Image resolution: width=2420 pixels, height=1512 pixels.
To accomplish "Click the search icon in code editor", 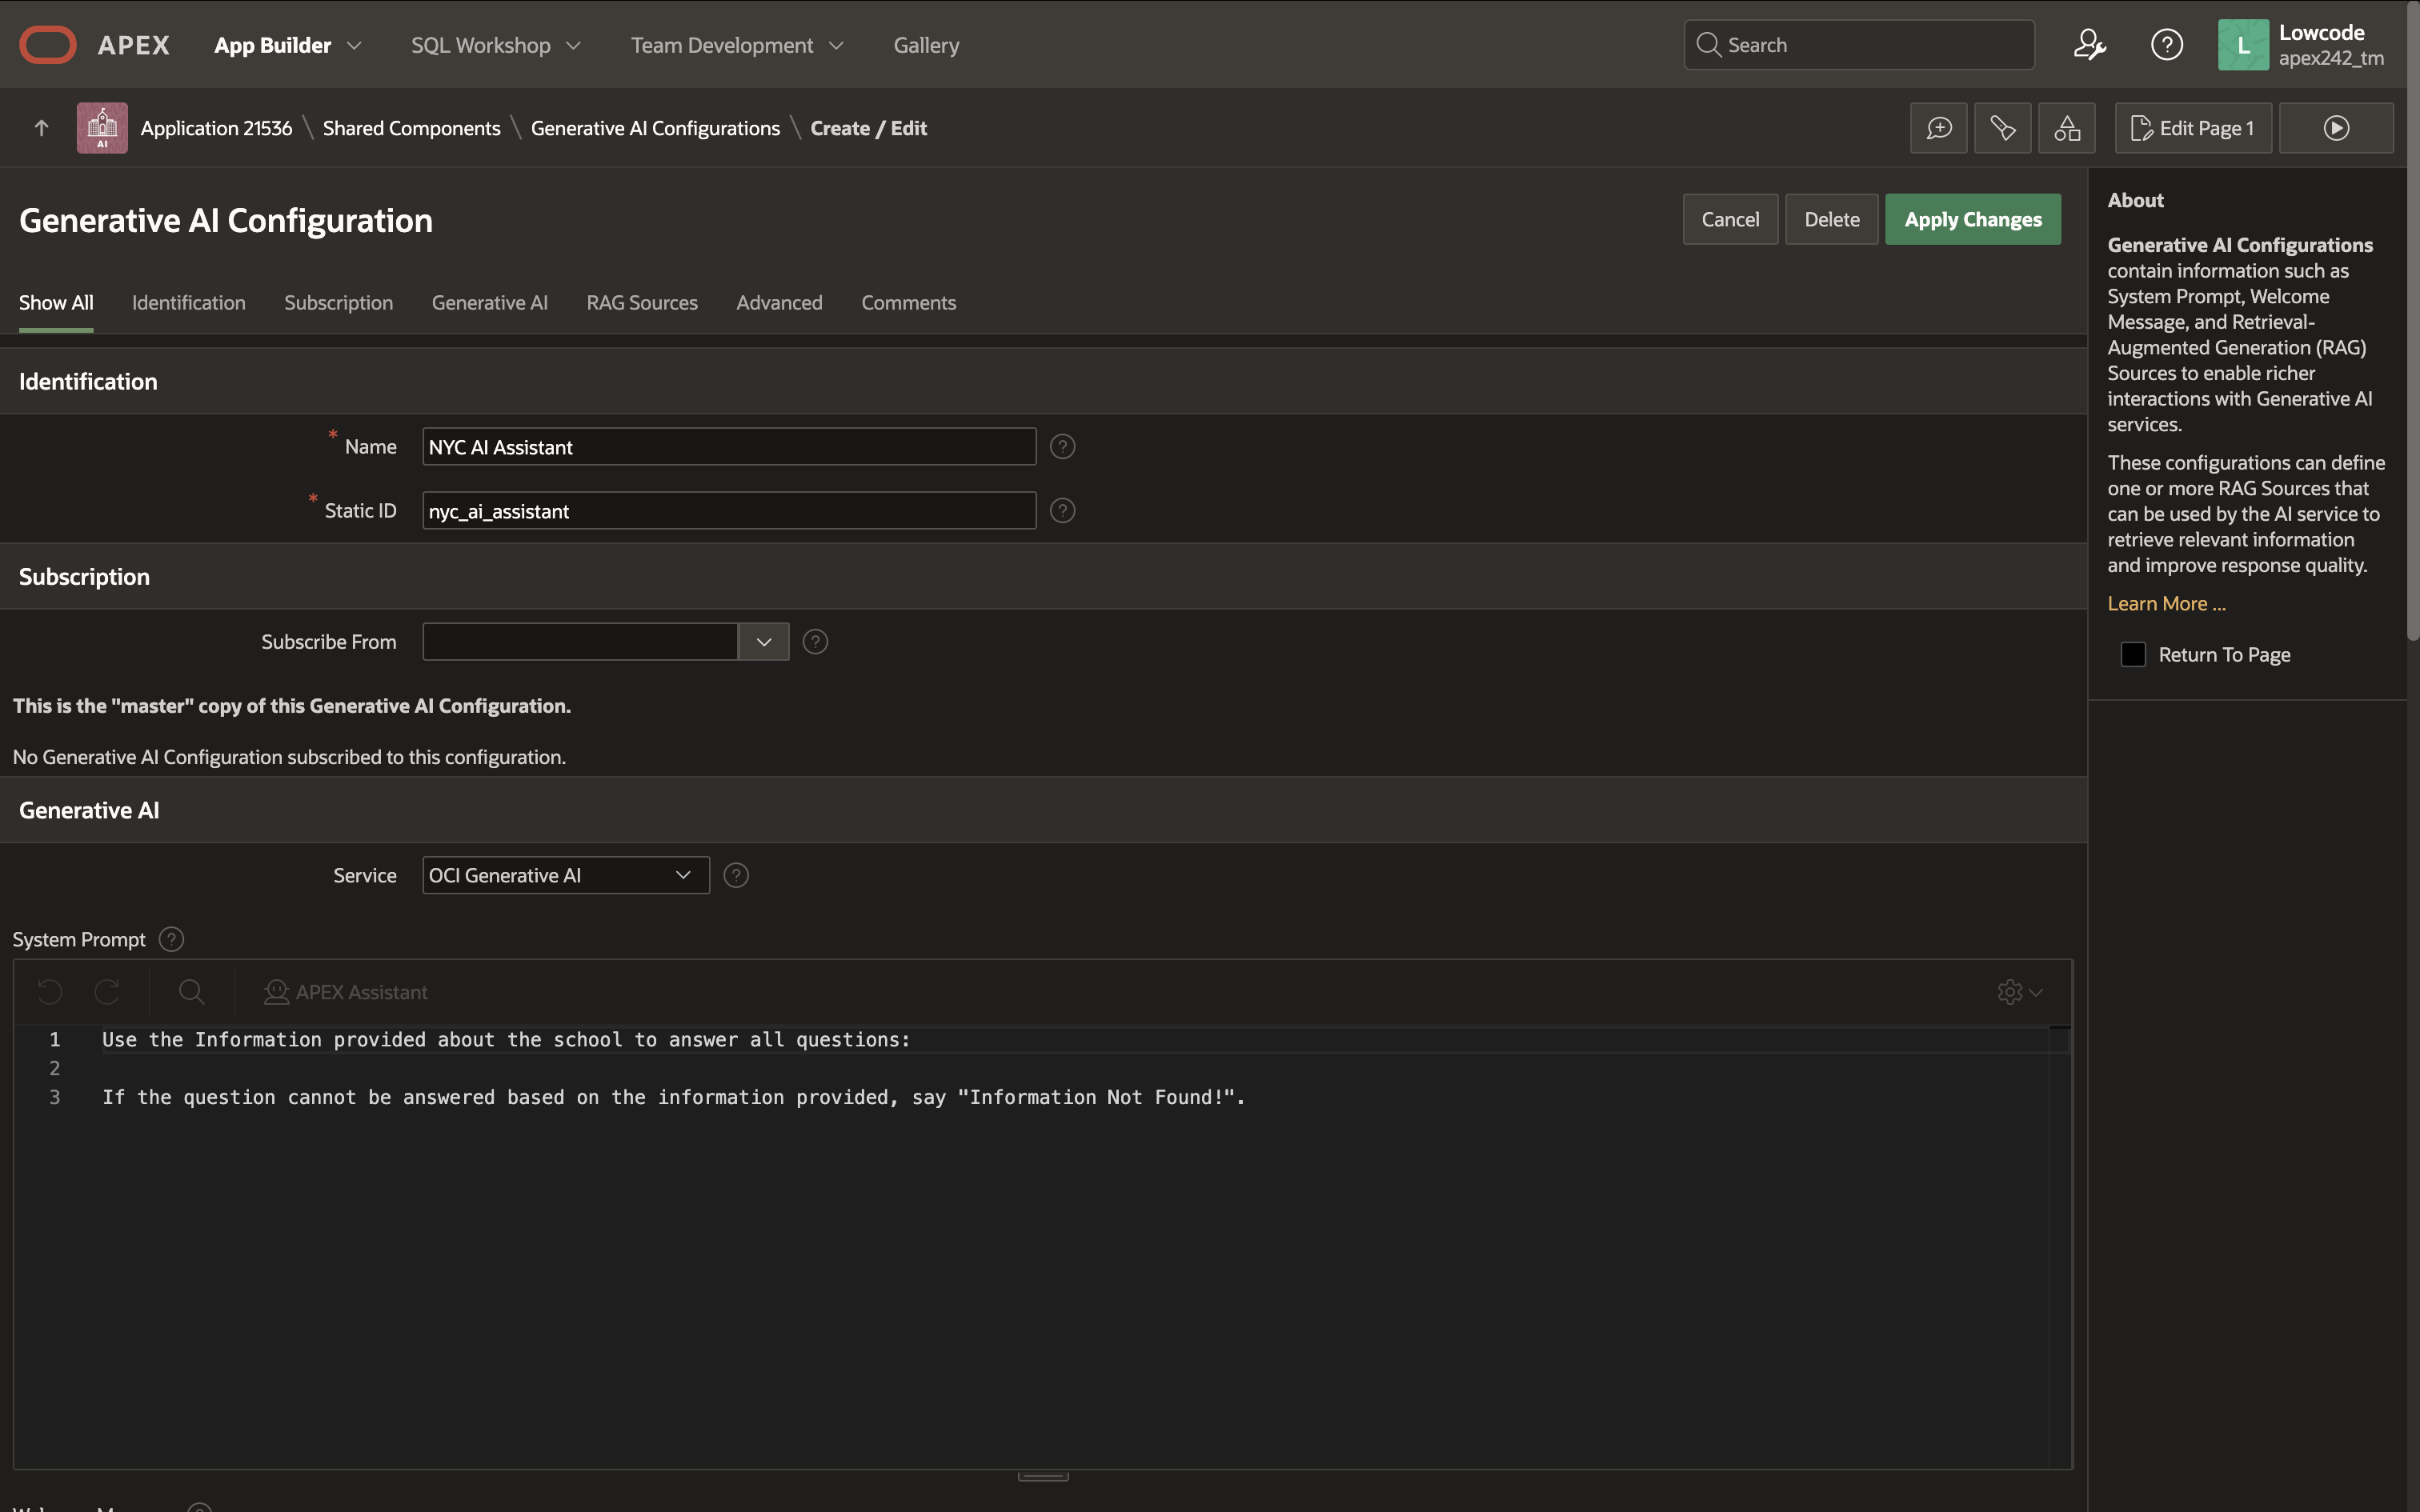I will click(191, 992).
